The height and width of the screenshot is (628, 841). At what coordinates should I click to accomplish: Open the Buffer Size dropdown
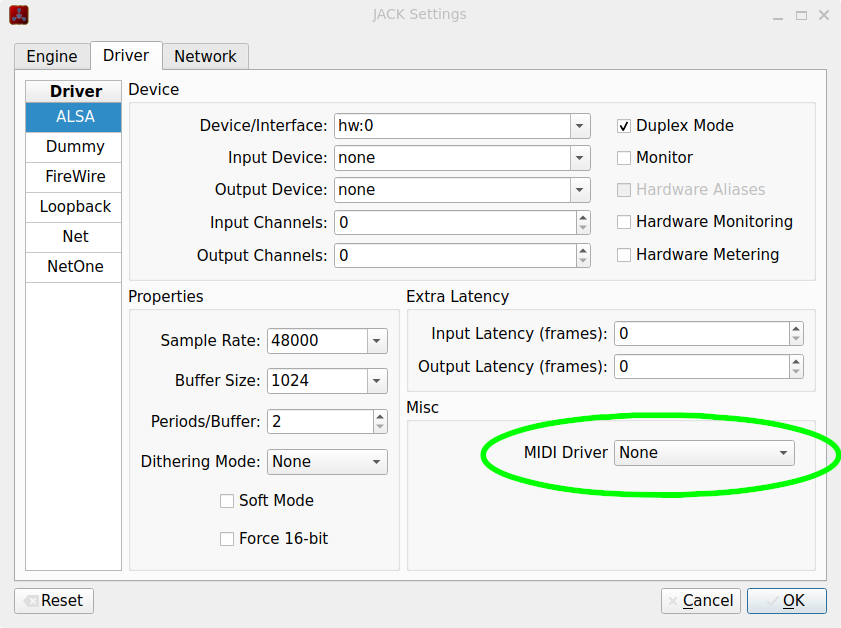tap(376, 381)
